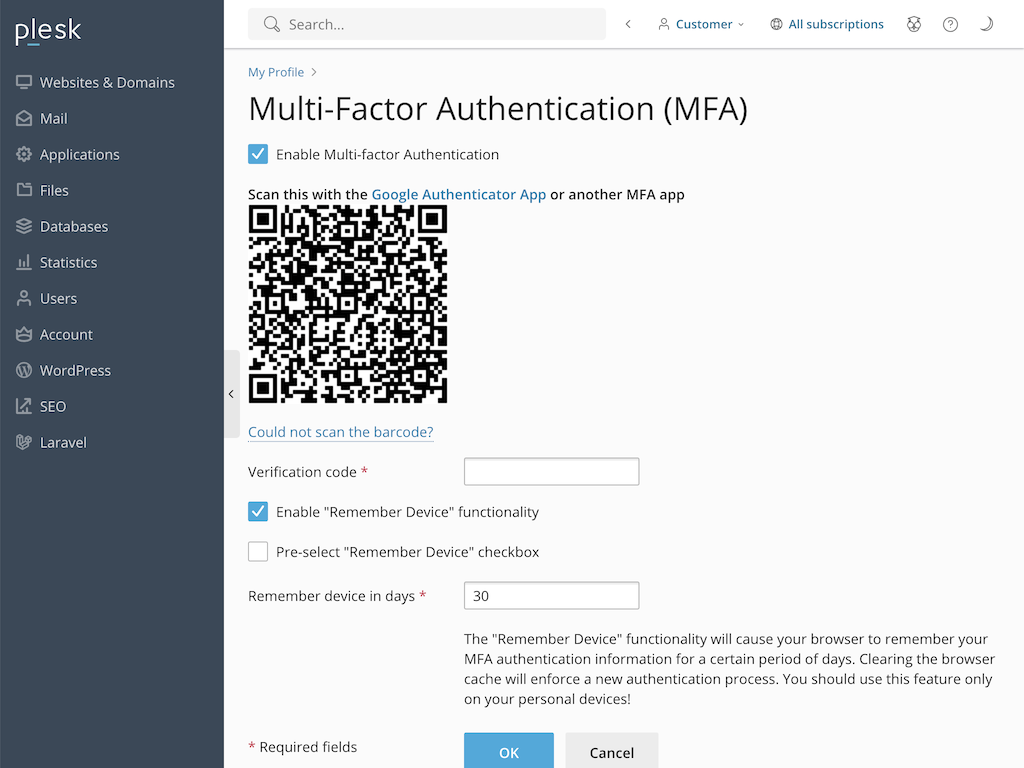This screenshot has height=768, width=1024.
Task: Click the back chevron next to search
Action: [627, 24]
